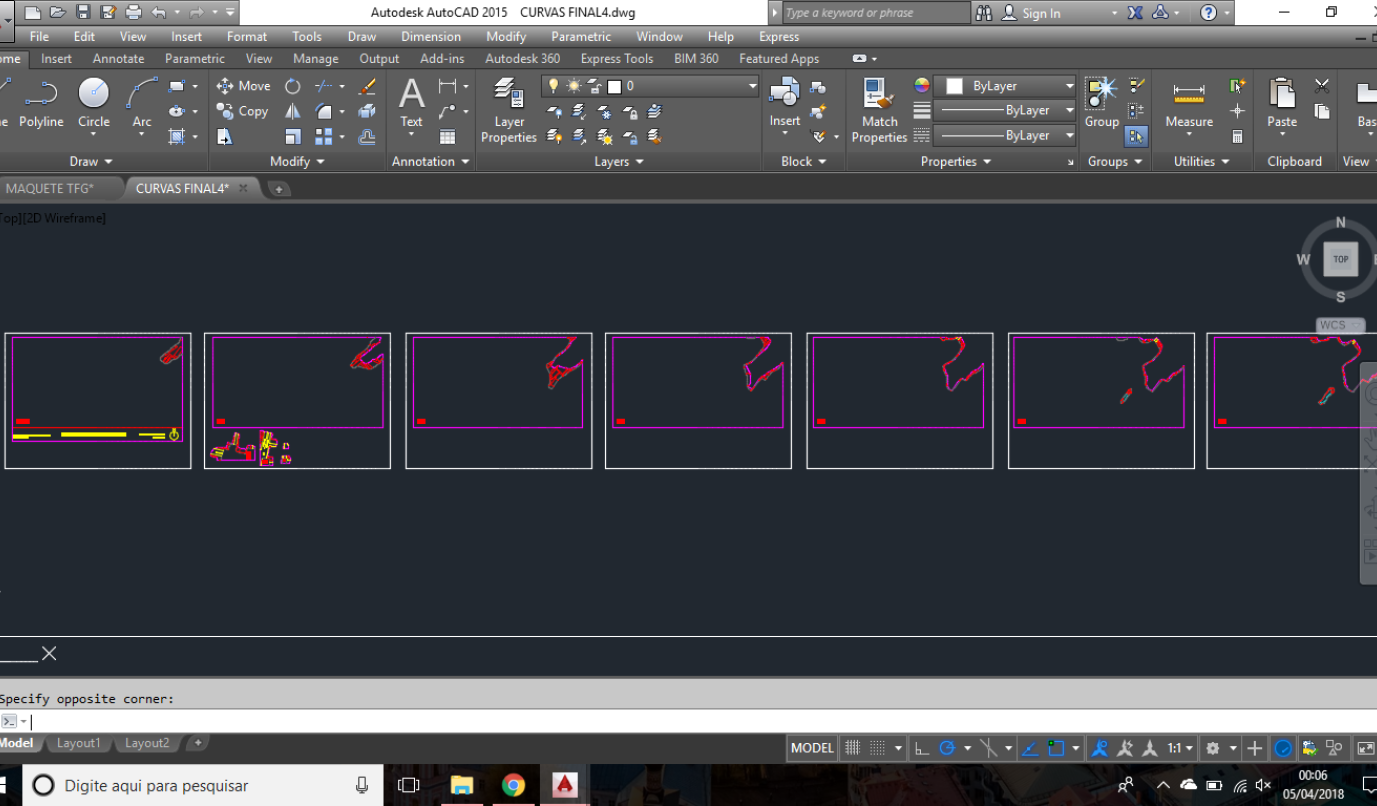
Task: Click the Cut scissors icon
Action: (1322, 86)
